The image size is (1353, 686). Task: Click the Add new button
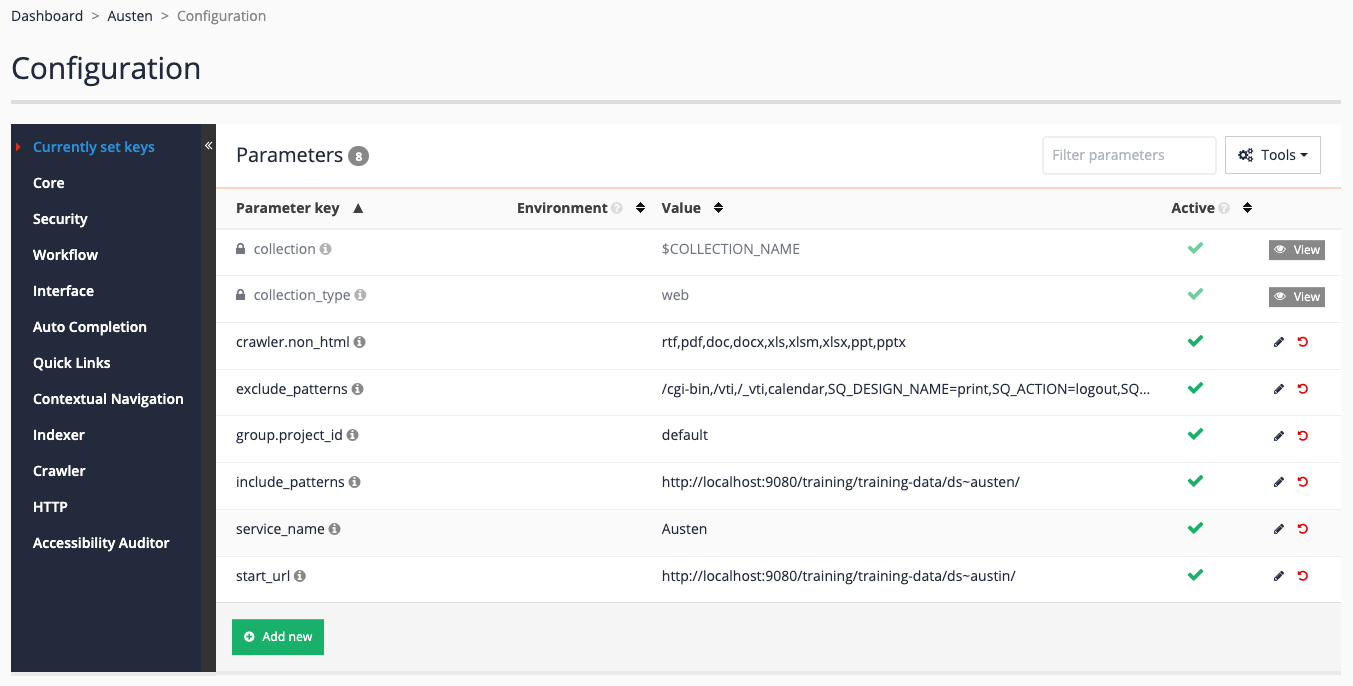pos(278,637)
